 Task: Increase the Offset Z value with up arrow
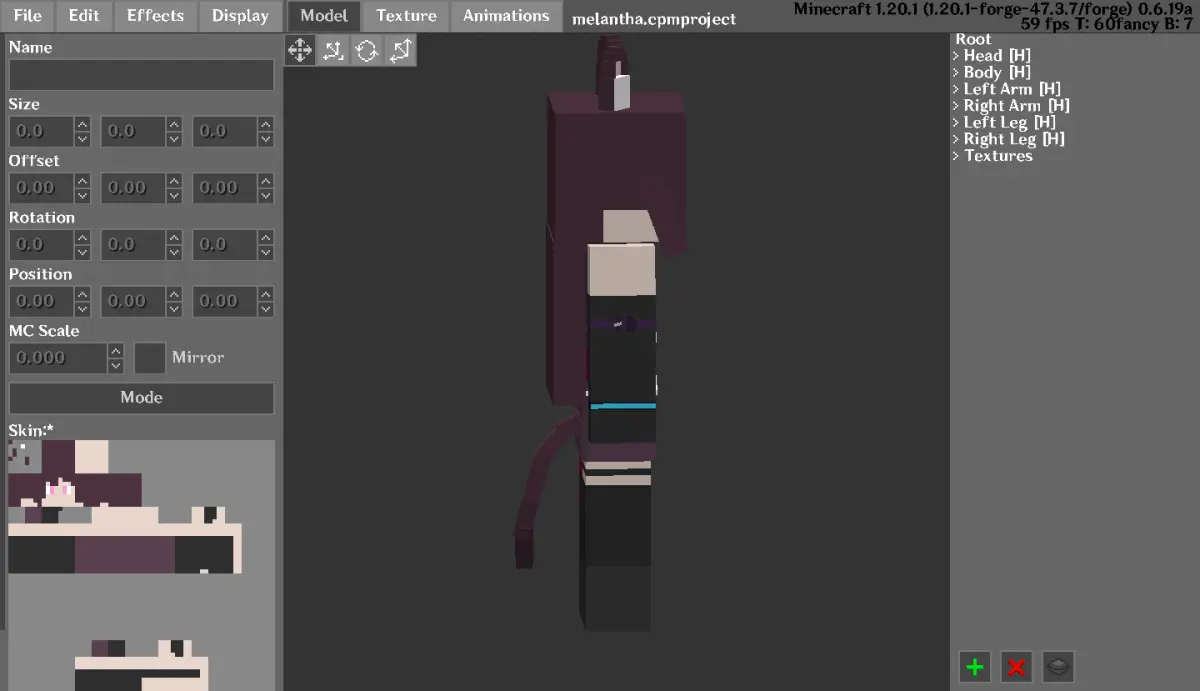tap(265, 181)
